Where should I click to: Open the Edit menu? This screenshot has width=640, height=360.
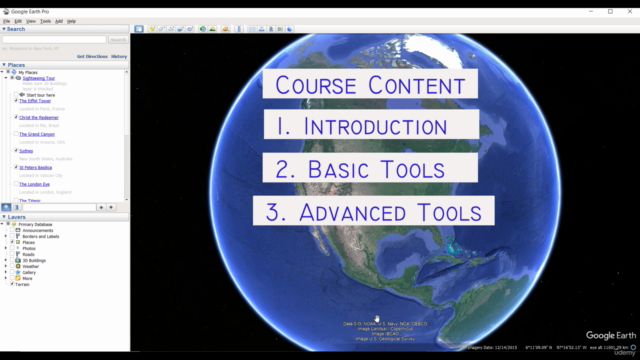[18, 21]
